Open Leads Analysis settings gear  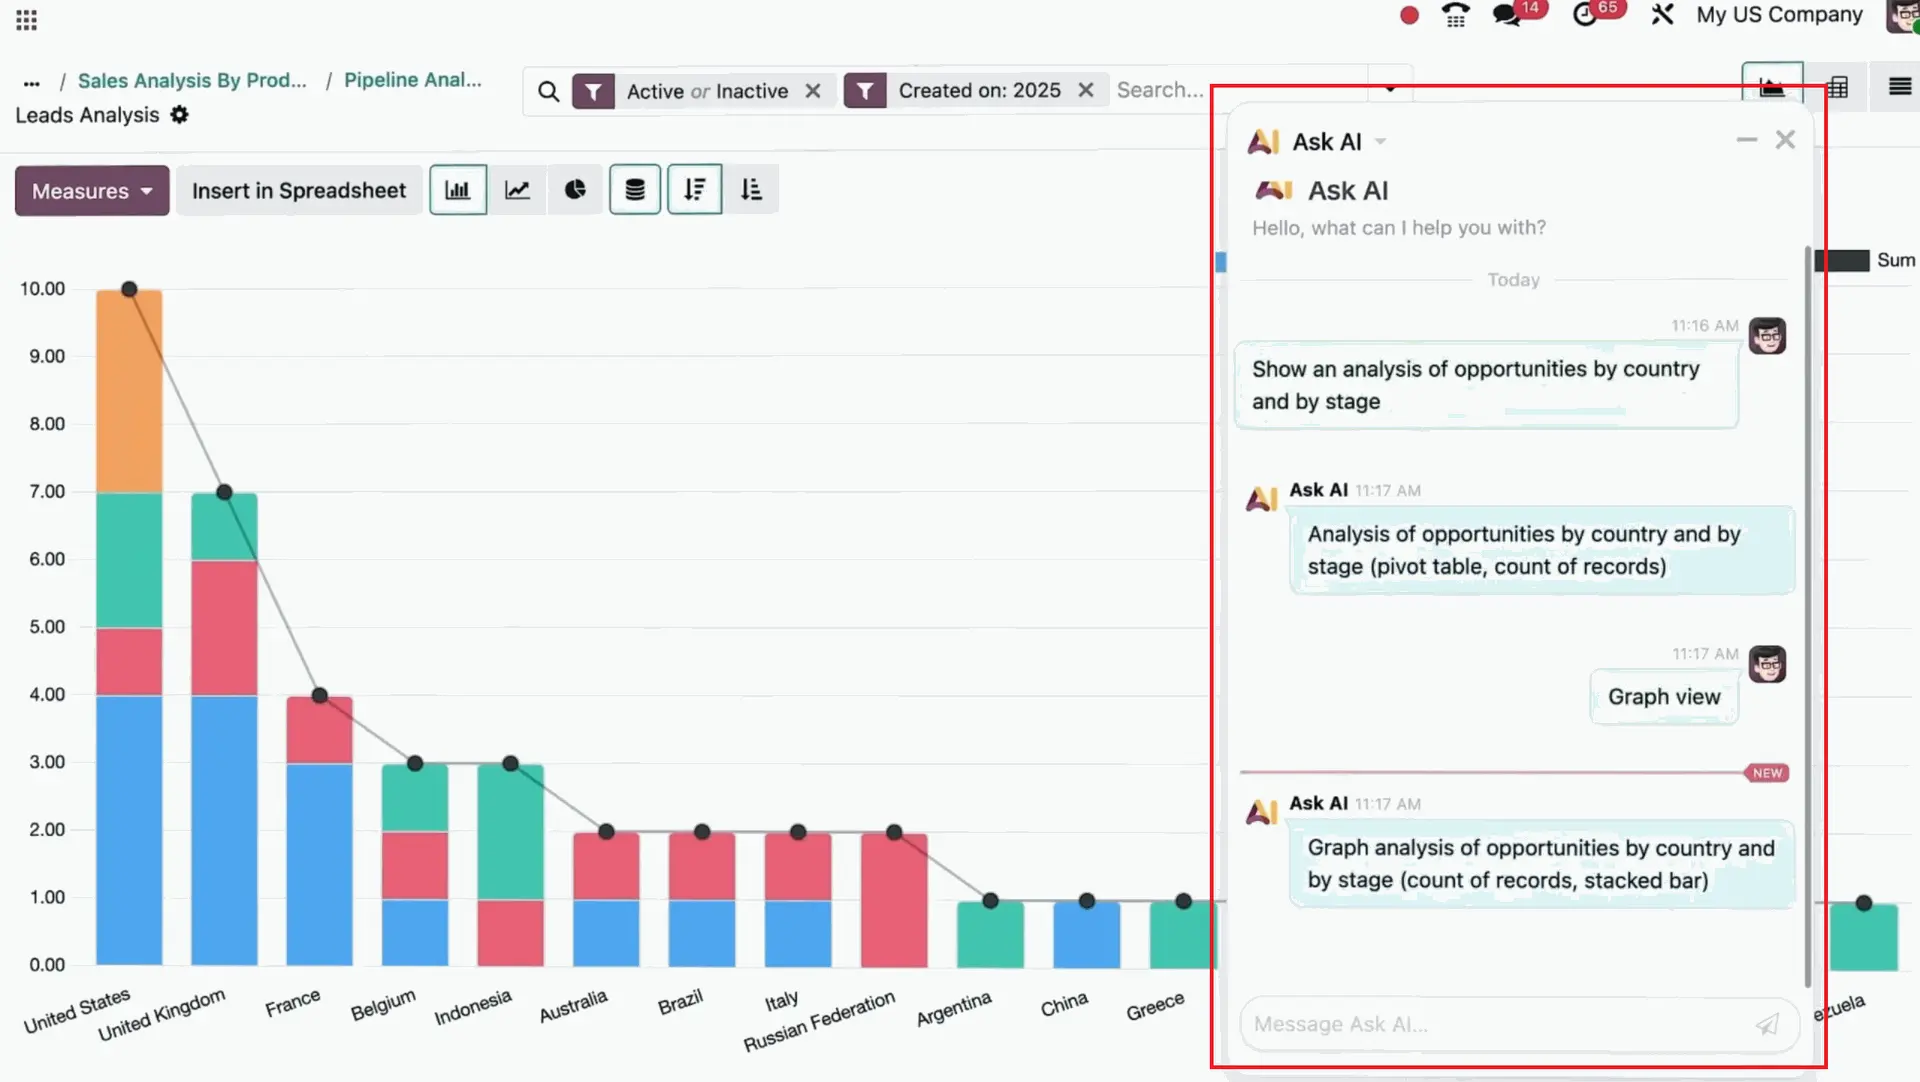(x=180, y=115)
